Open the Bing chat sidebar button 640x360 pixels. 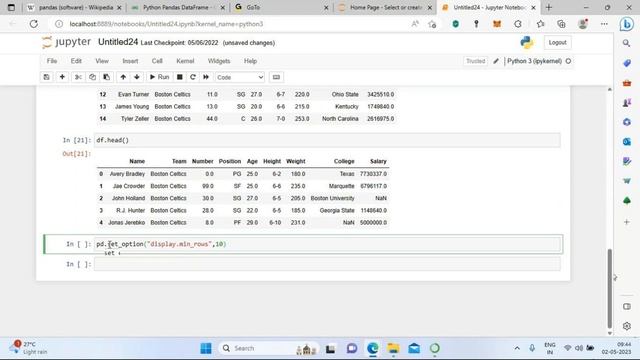pyautogui.click(x=627, y=24)
